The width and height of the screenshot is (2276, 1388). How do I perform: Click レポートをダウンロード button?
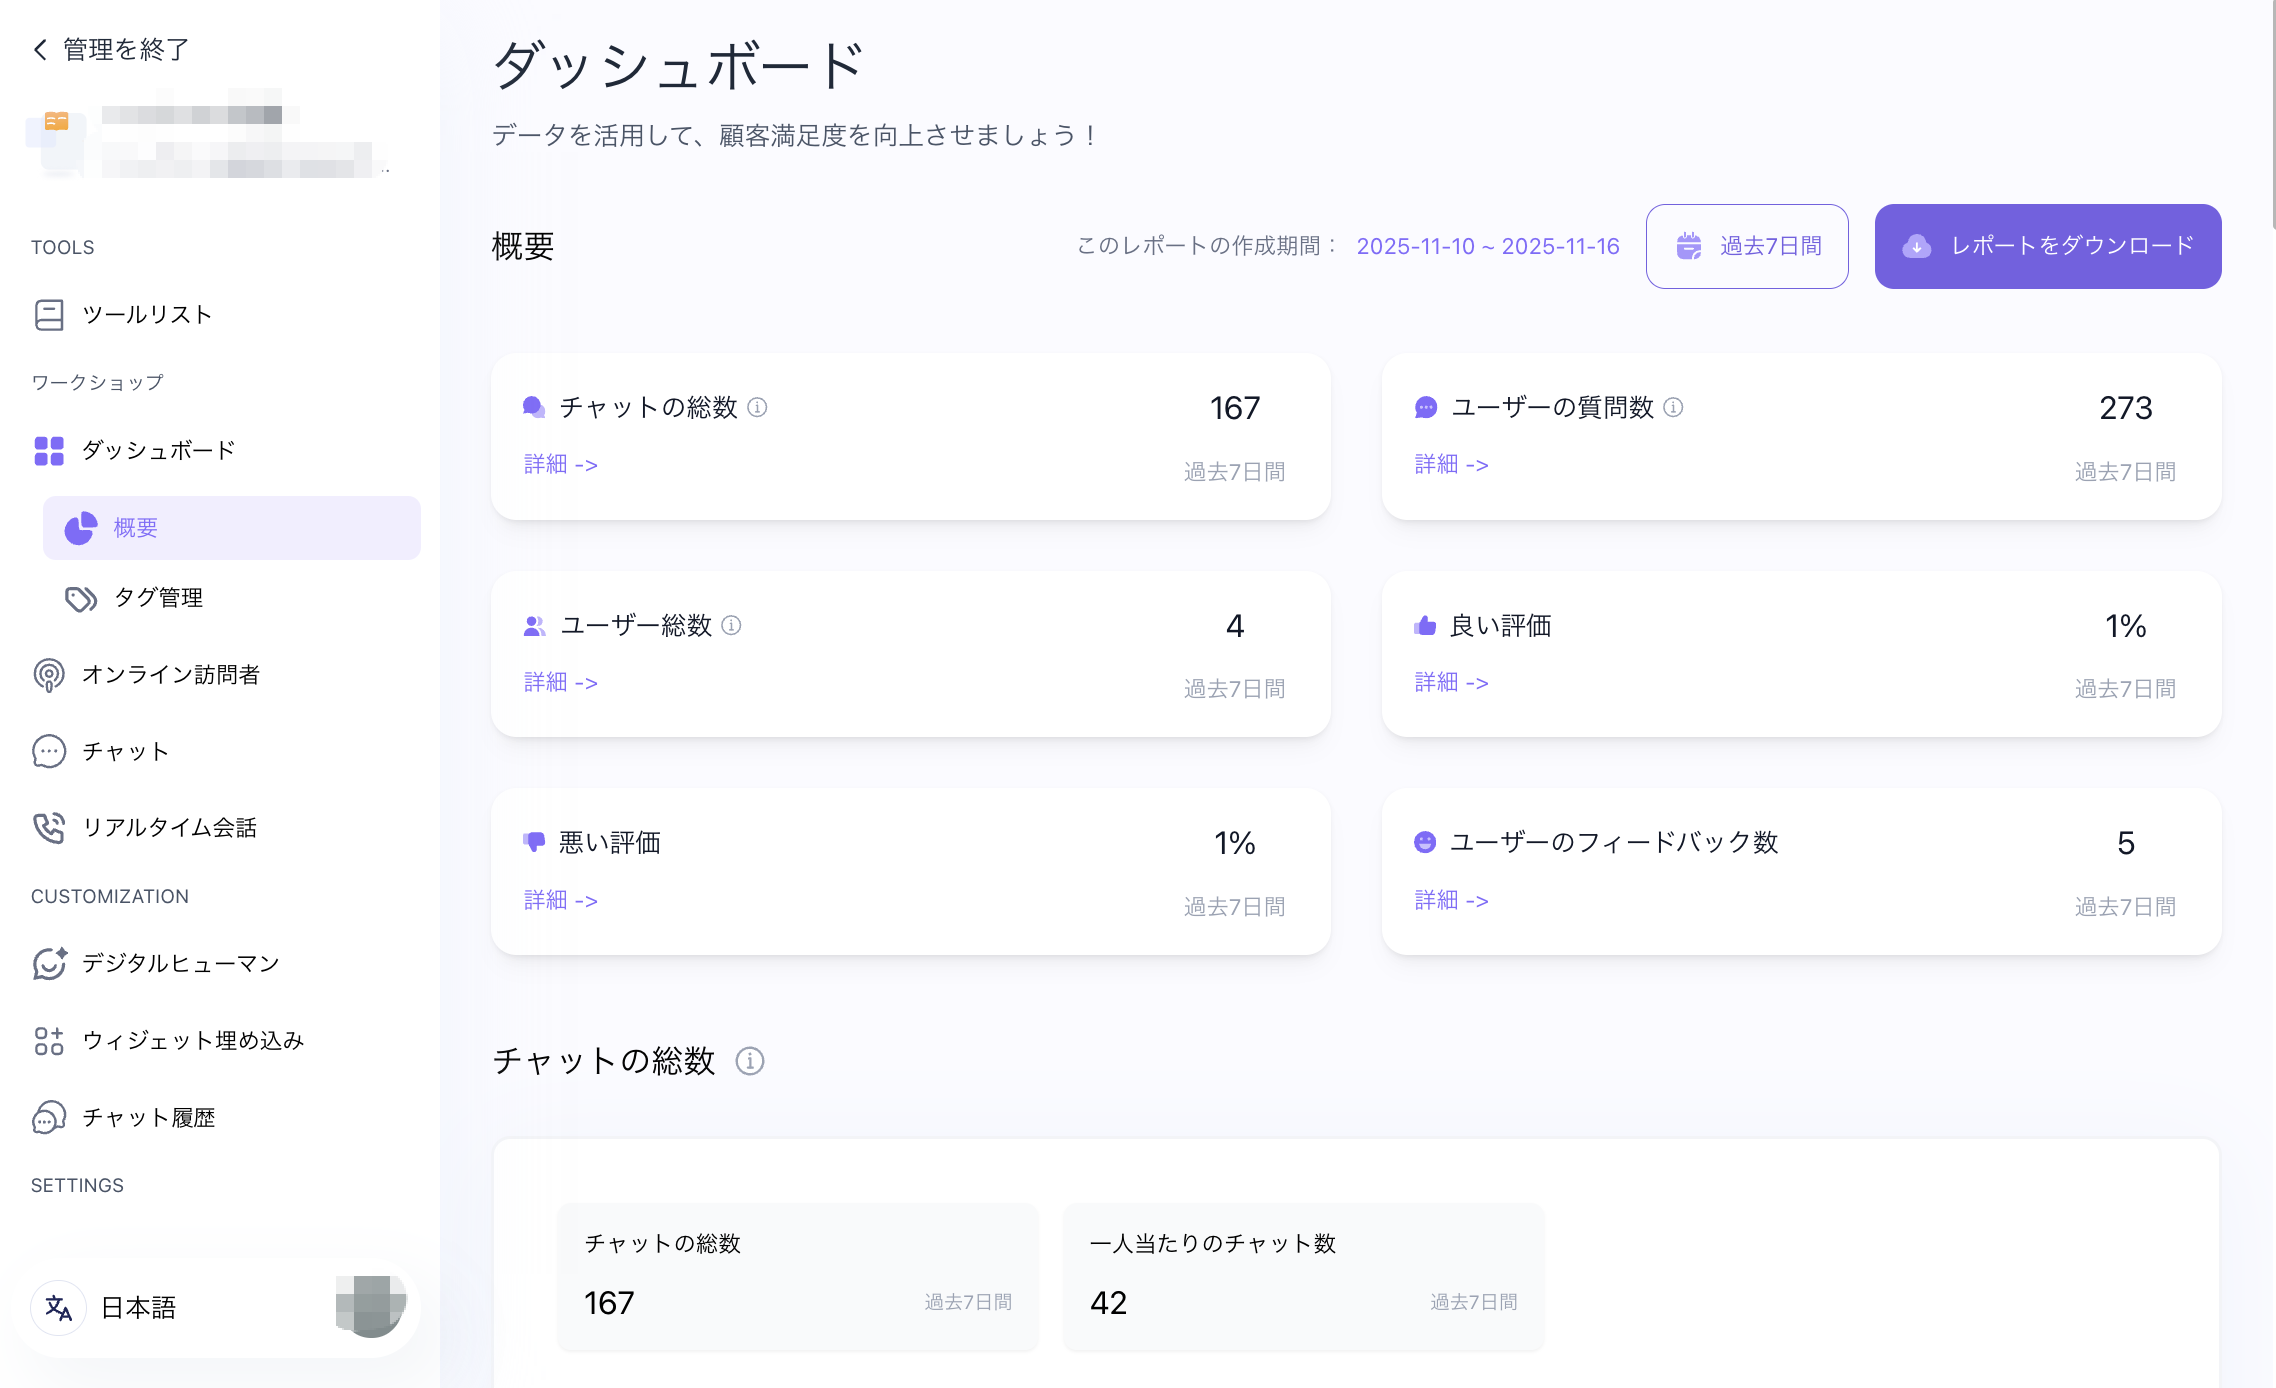click(x=2046, y=246)
